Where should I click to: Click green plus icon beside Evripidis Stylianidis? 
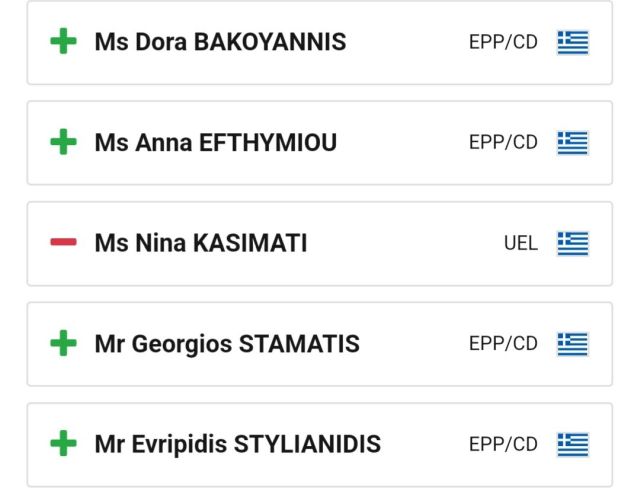[x=63, y=444]
